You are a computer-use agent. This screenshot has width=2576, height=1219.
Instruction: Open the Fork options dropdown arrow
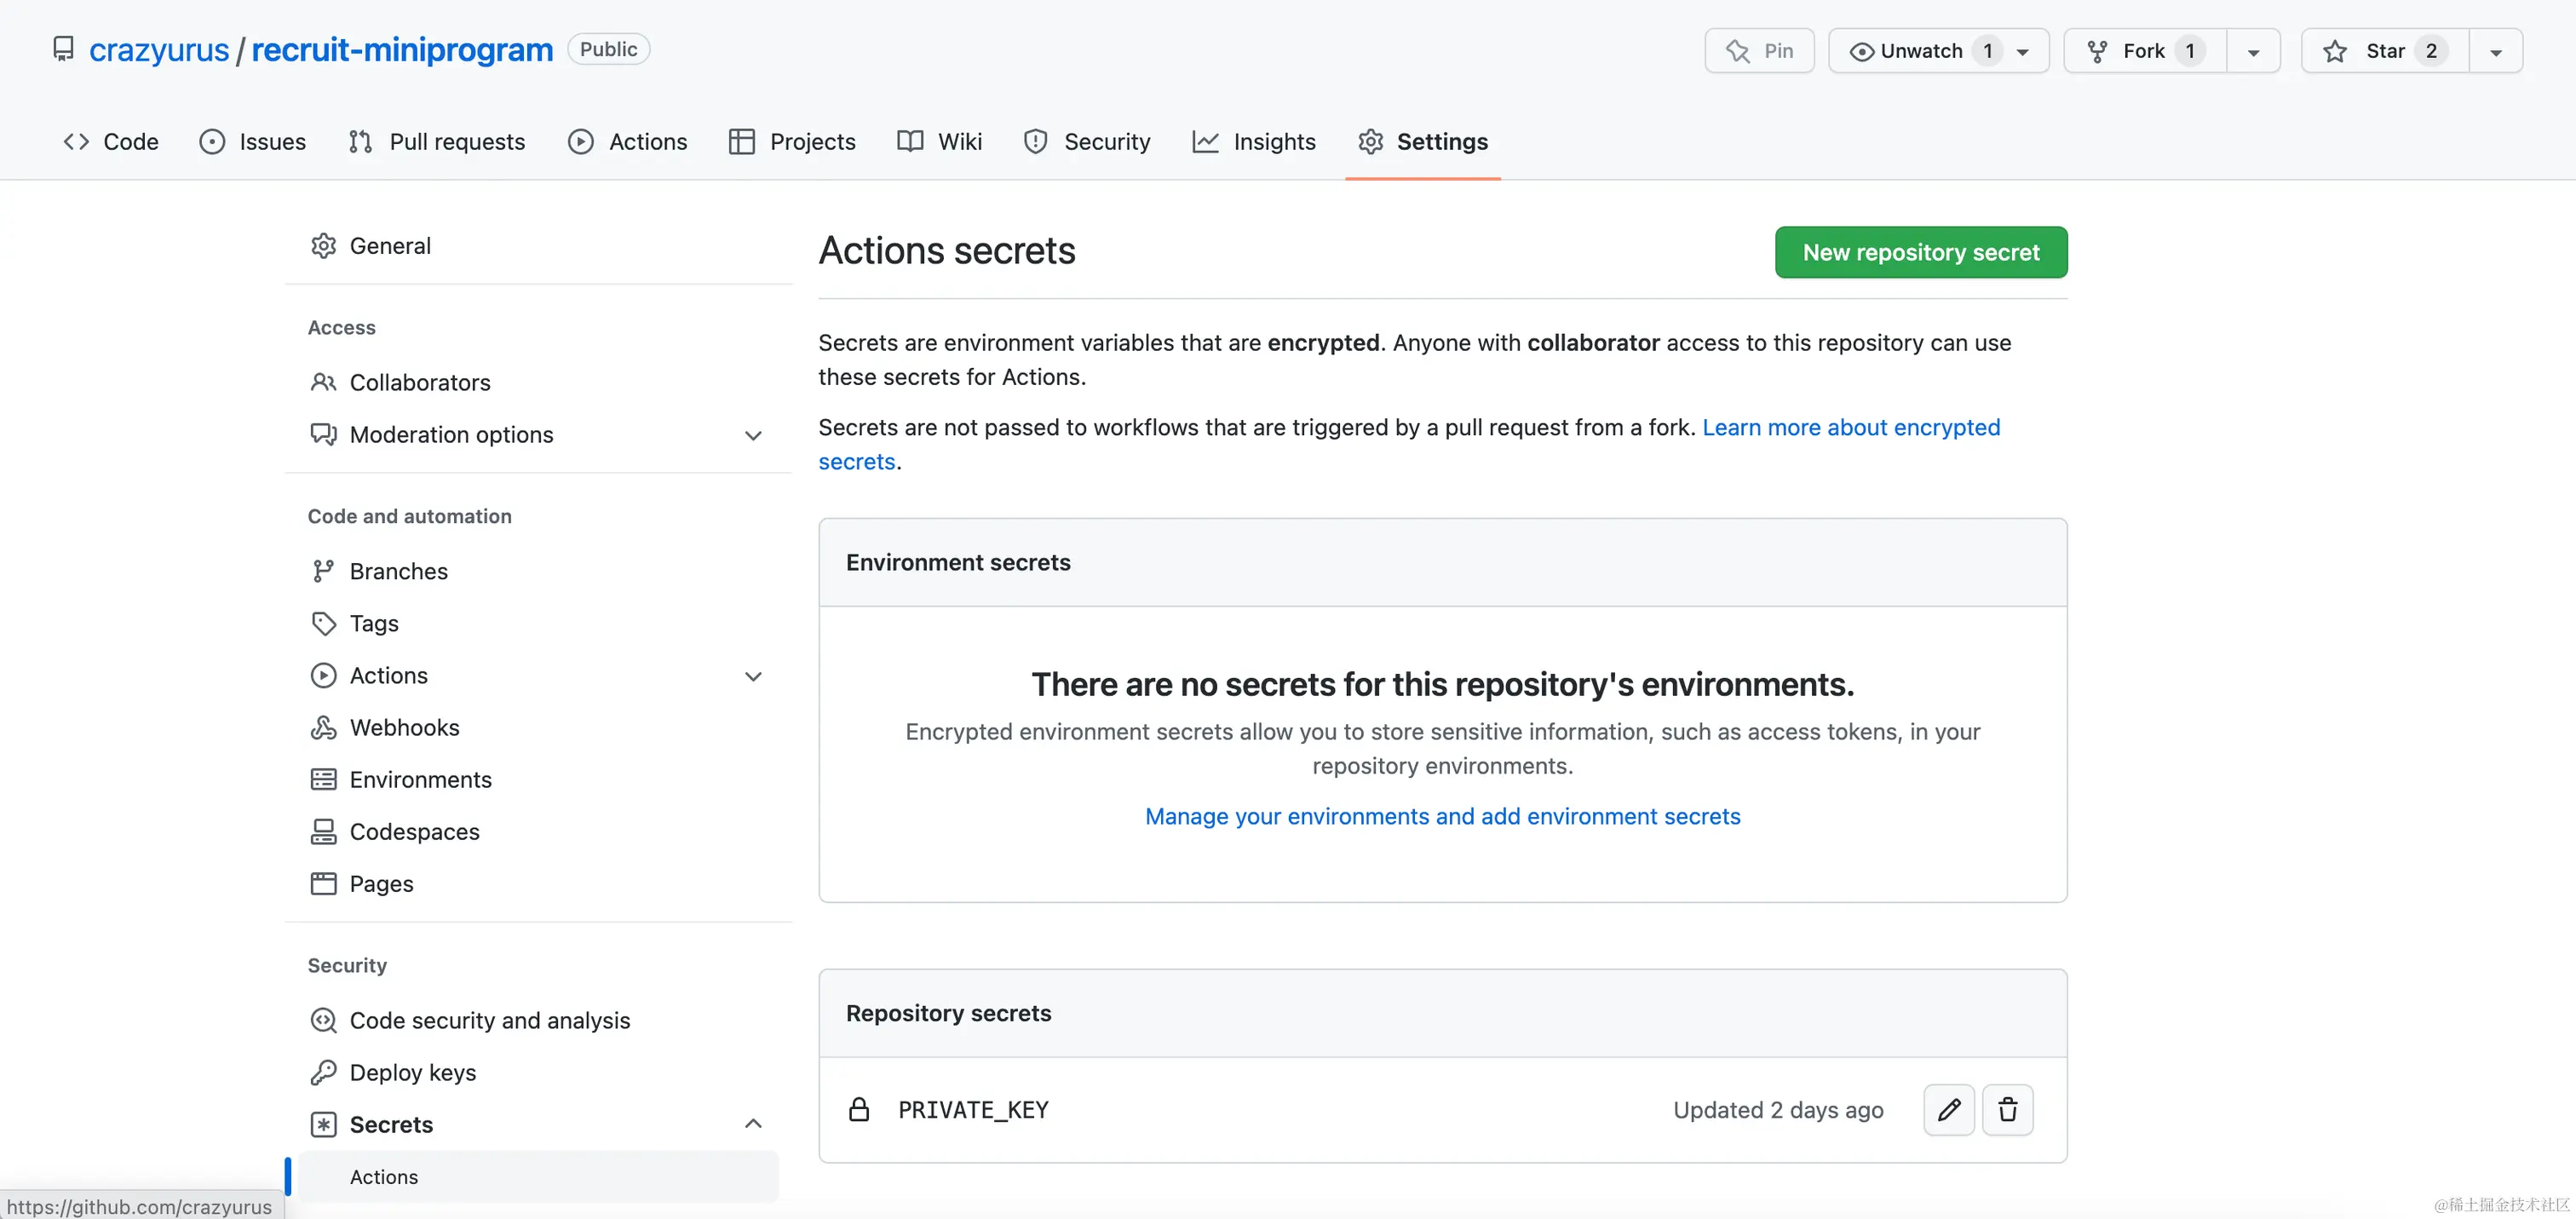[2253, 52]
